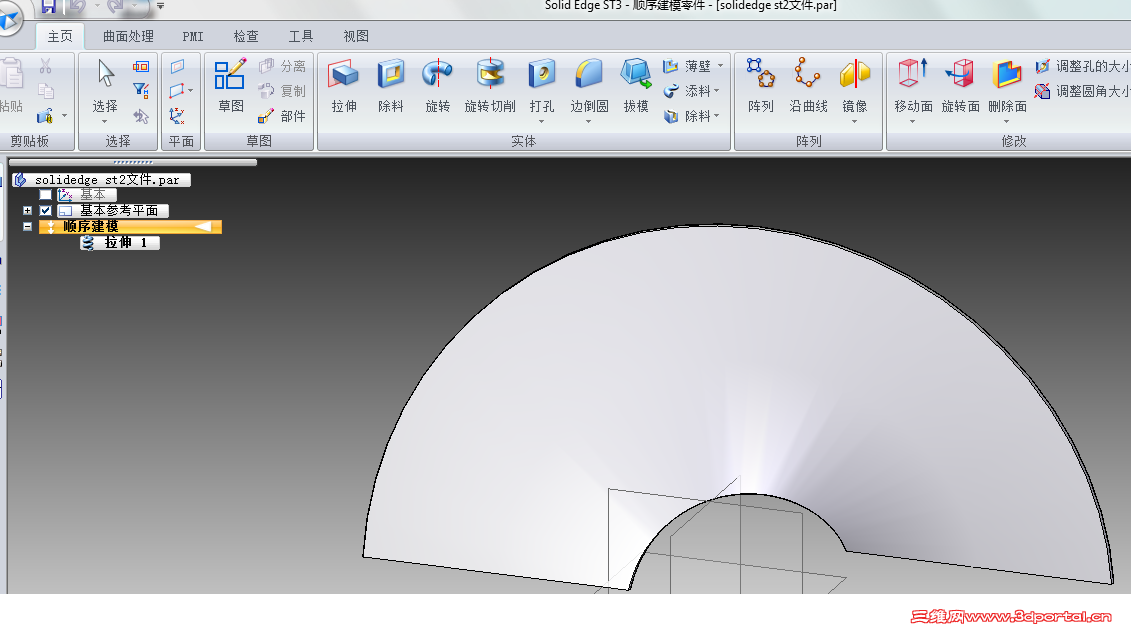This screenshot has height=630, width=1131.
Task: Switch to the PMI tab
Action: click(193, 36)
